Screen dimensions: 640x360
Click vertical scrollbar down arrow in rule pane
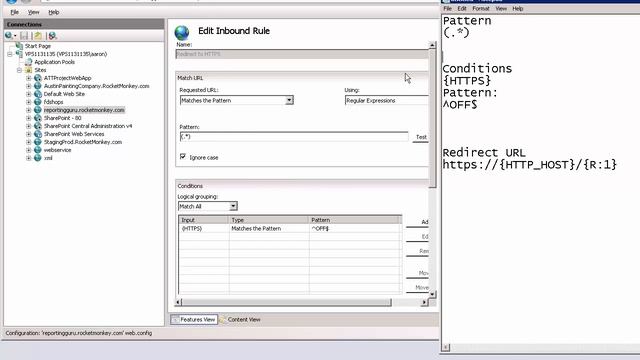[432, 294]
